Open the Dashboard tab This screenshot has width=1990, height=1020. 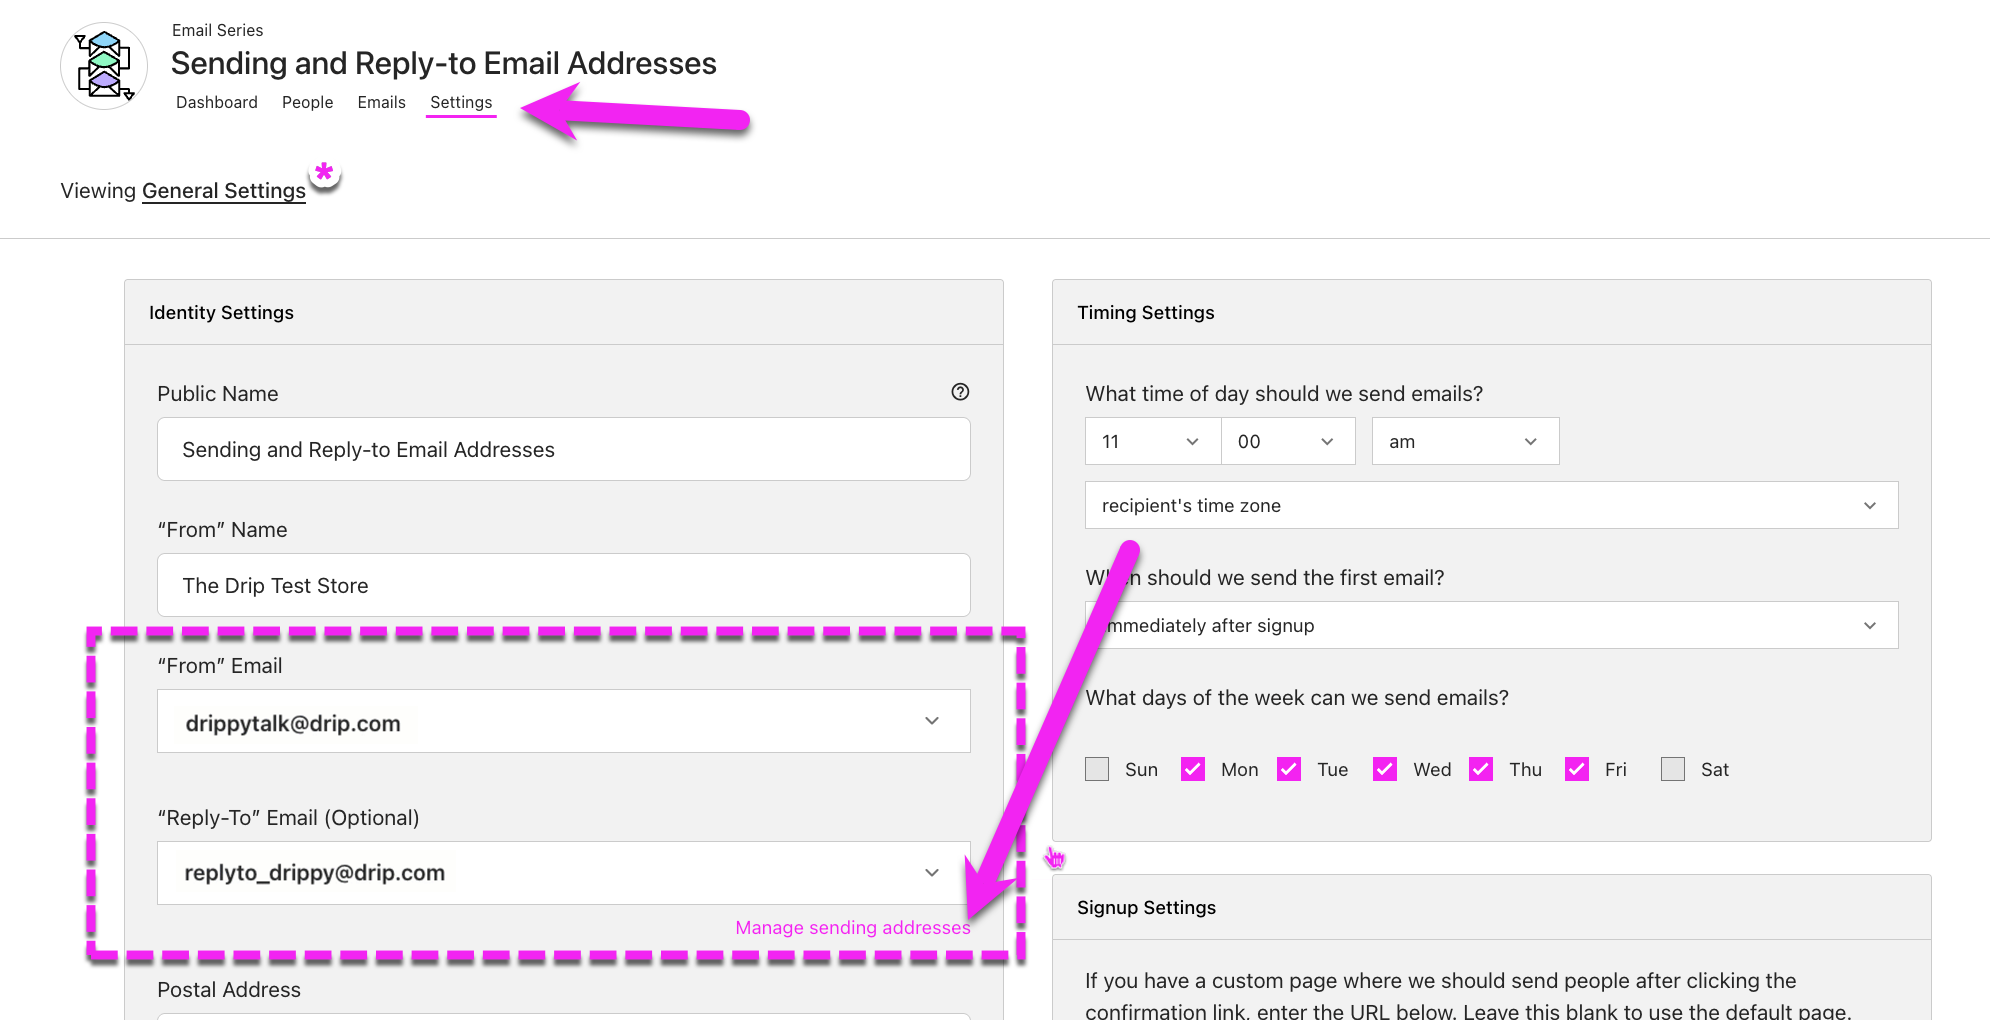click(x=217, y=102)
